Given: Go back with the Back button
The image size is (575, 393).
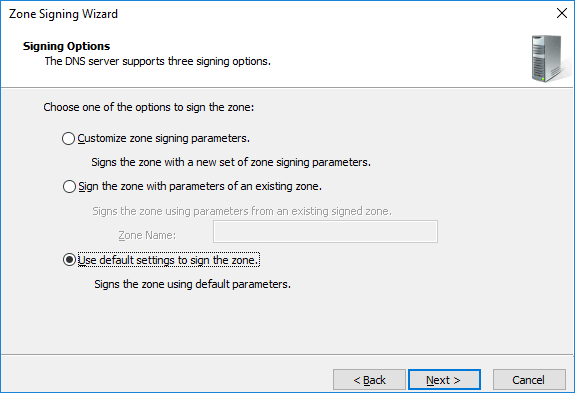Looking at the screenshot, I should click(369, 380).
